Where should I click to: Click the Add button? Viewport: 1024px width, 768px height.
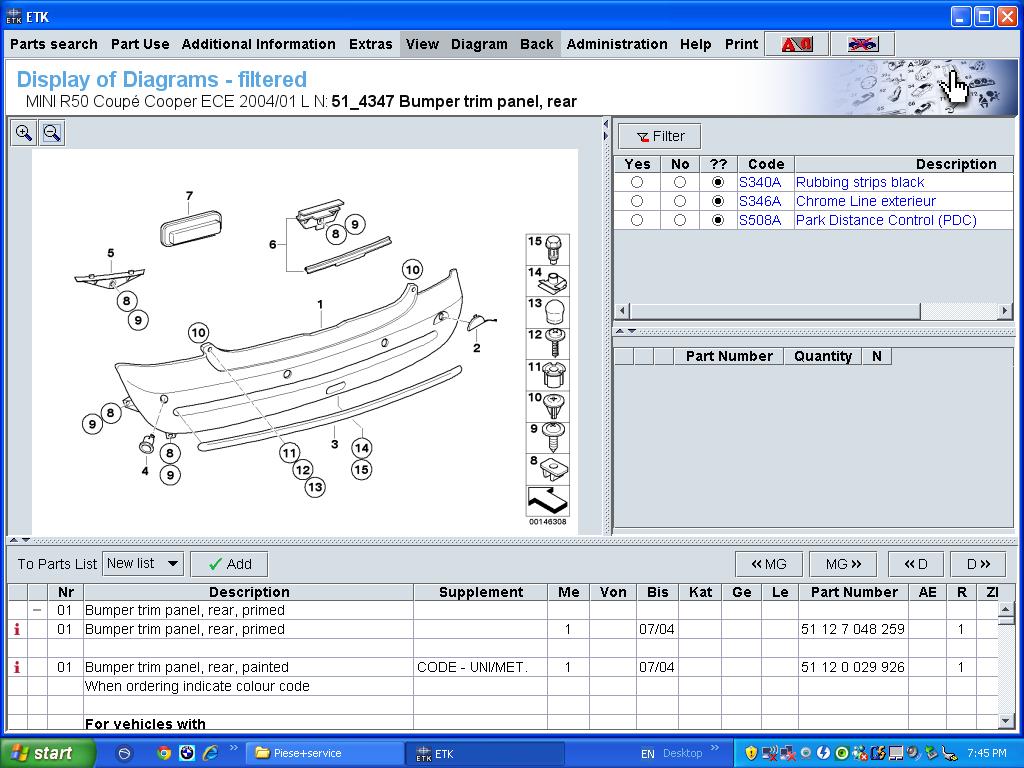tap(229, 564)
